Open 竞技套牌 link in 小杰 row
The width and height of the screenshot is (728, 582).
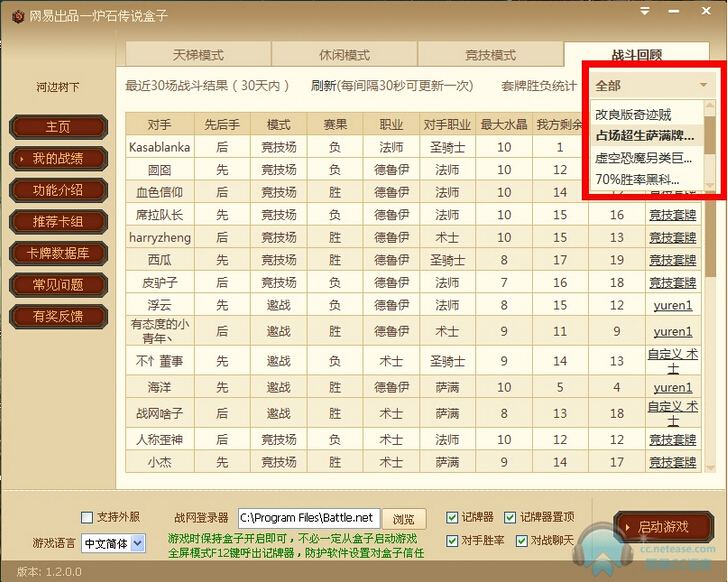(x=672, y=462)
